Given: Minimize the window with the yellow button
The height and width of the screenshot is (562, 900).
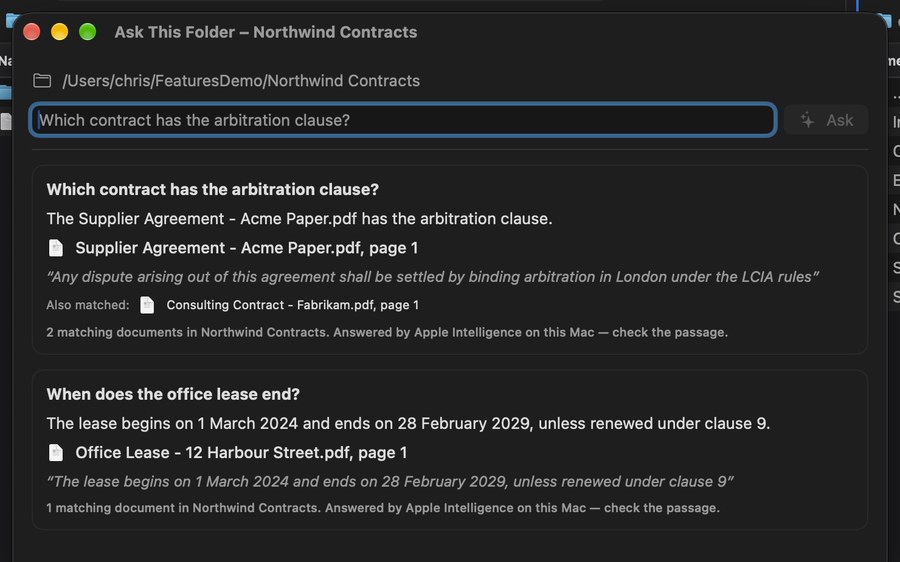Looking at the screenshot, I should tap(60, 32).
